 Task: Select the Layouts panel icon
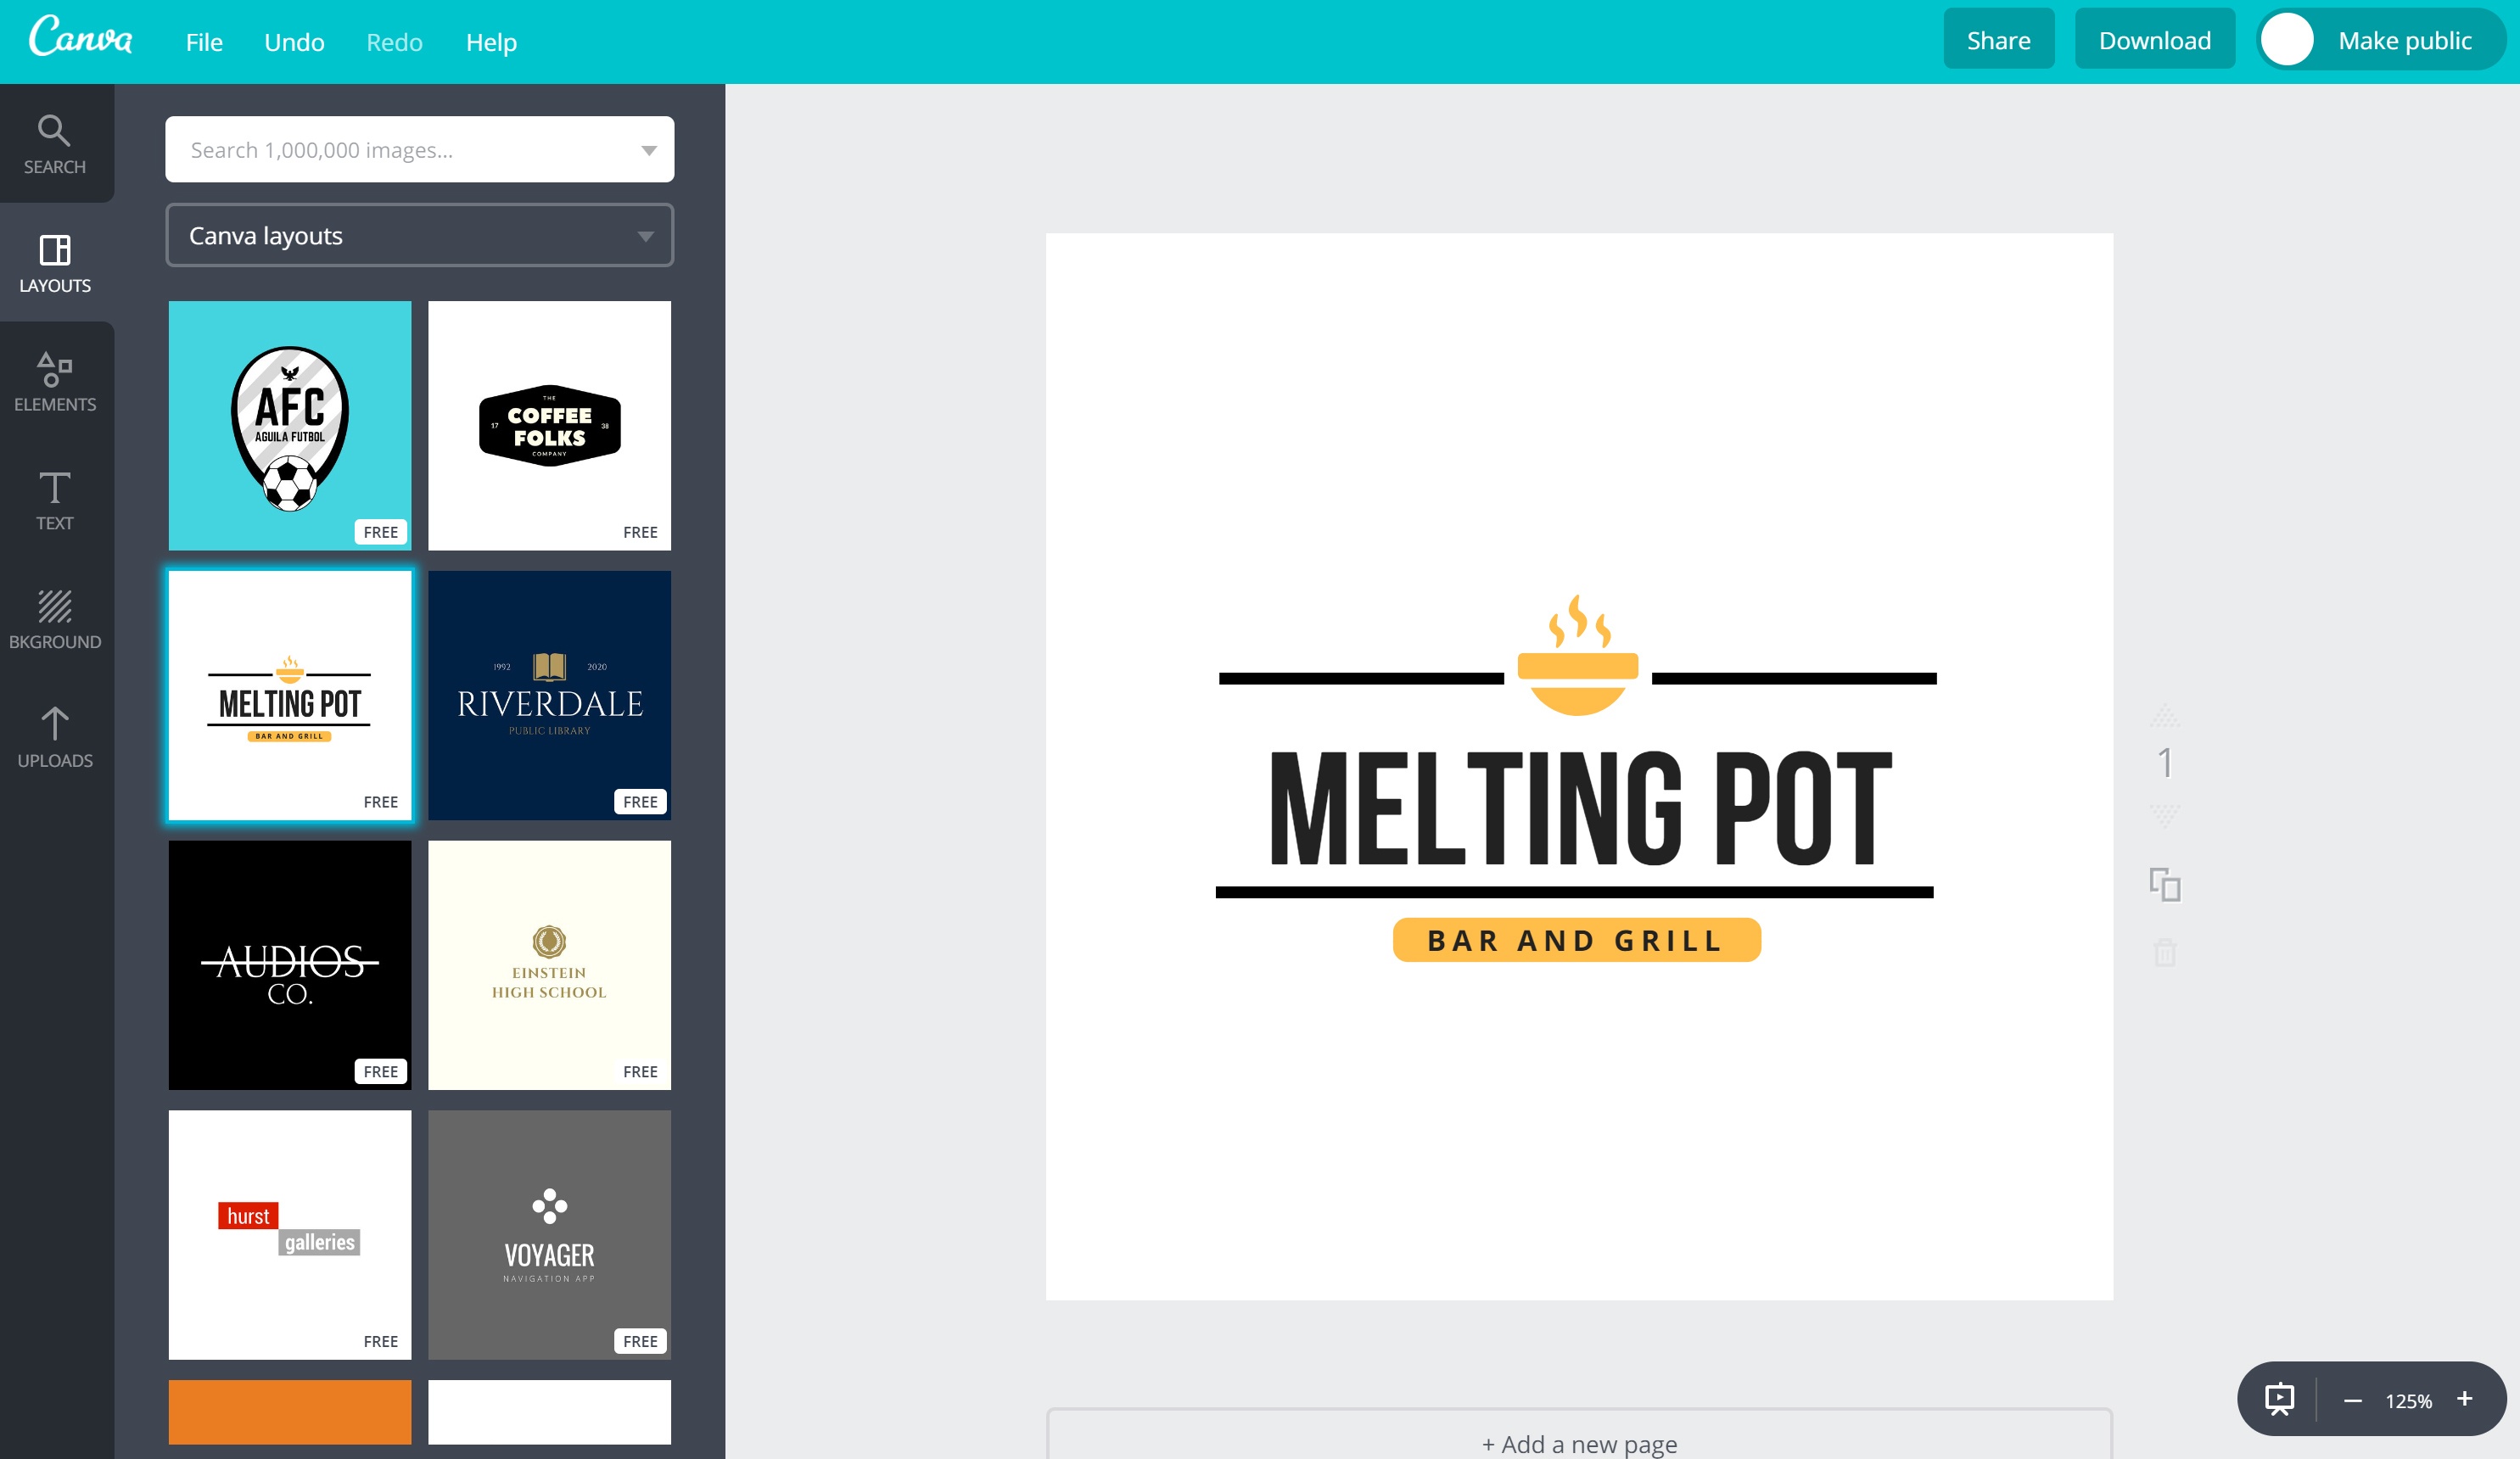tap(53, 260)
